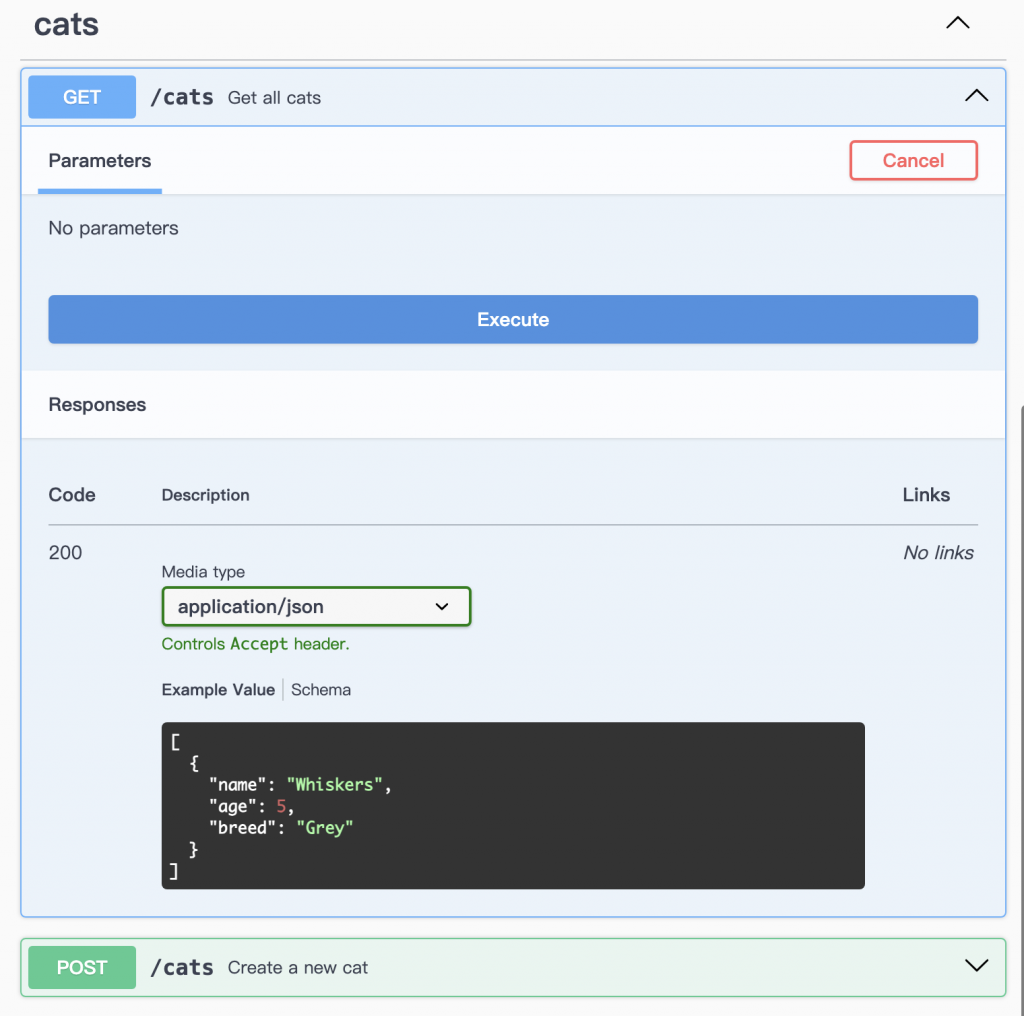Click the 'Create a new cat' summary
The width and height of the screenshot is (1024, 1016).
click(298, 968)
